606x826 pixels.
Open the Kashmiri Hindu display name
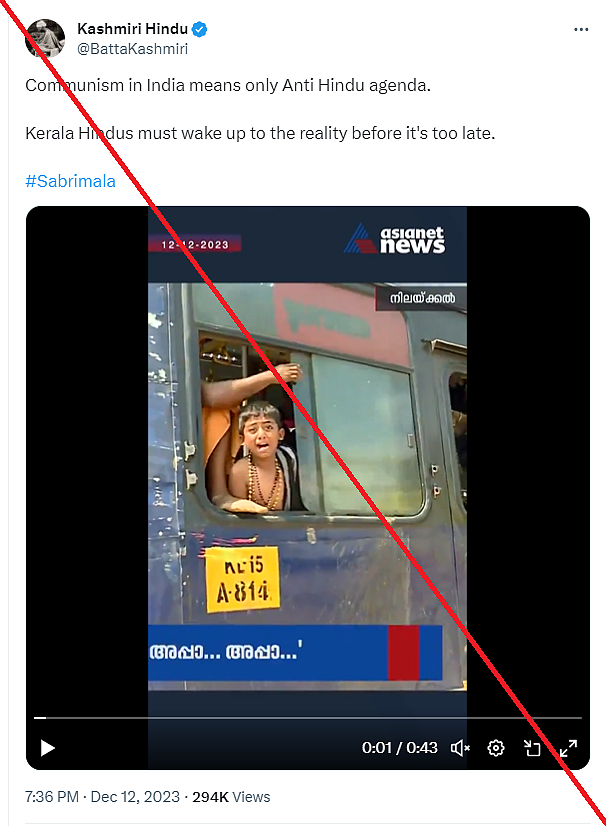[132, 28]
